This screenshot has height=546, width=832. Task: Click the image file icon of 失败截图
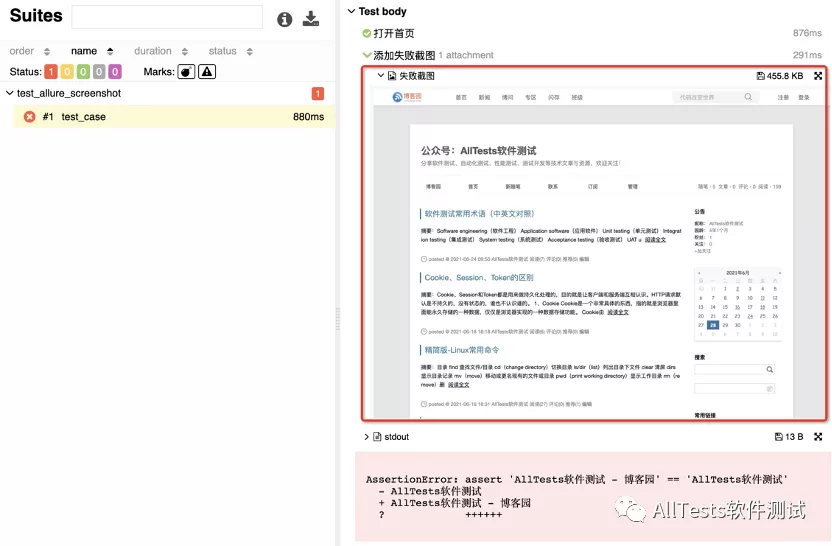(392, 76)
